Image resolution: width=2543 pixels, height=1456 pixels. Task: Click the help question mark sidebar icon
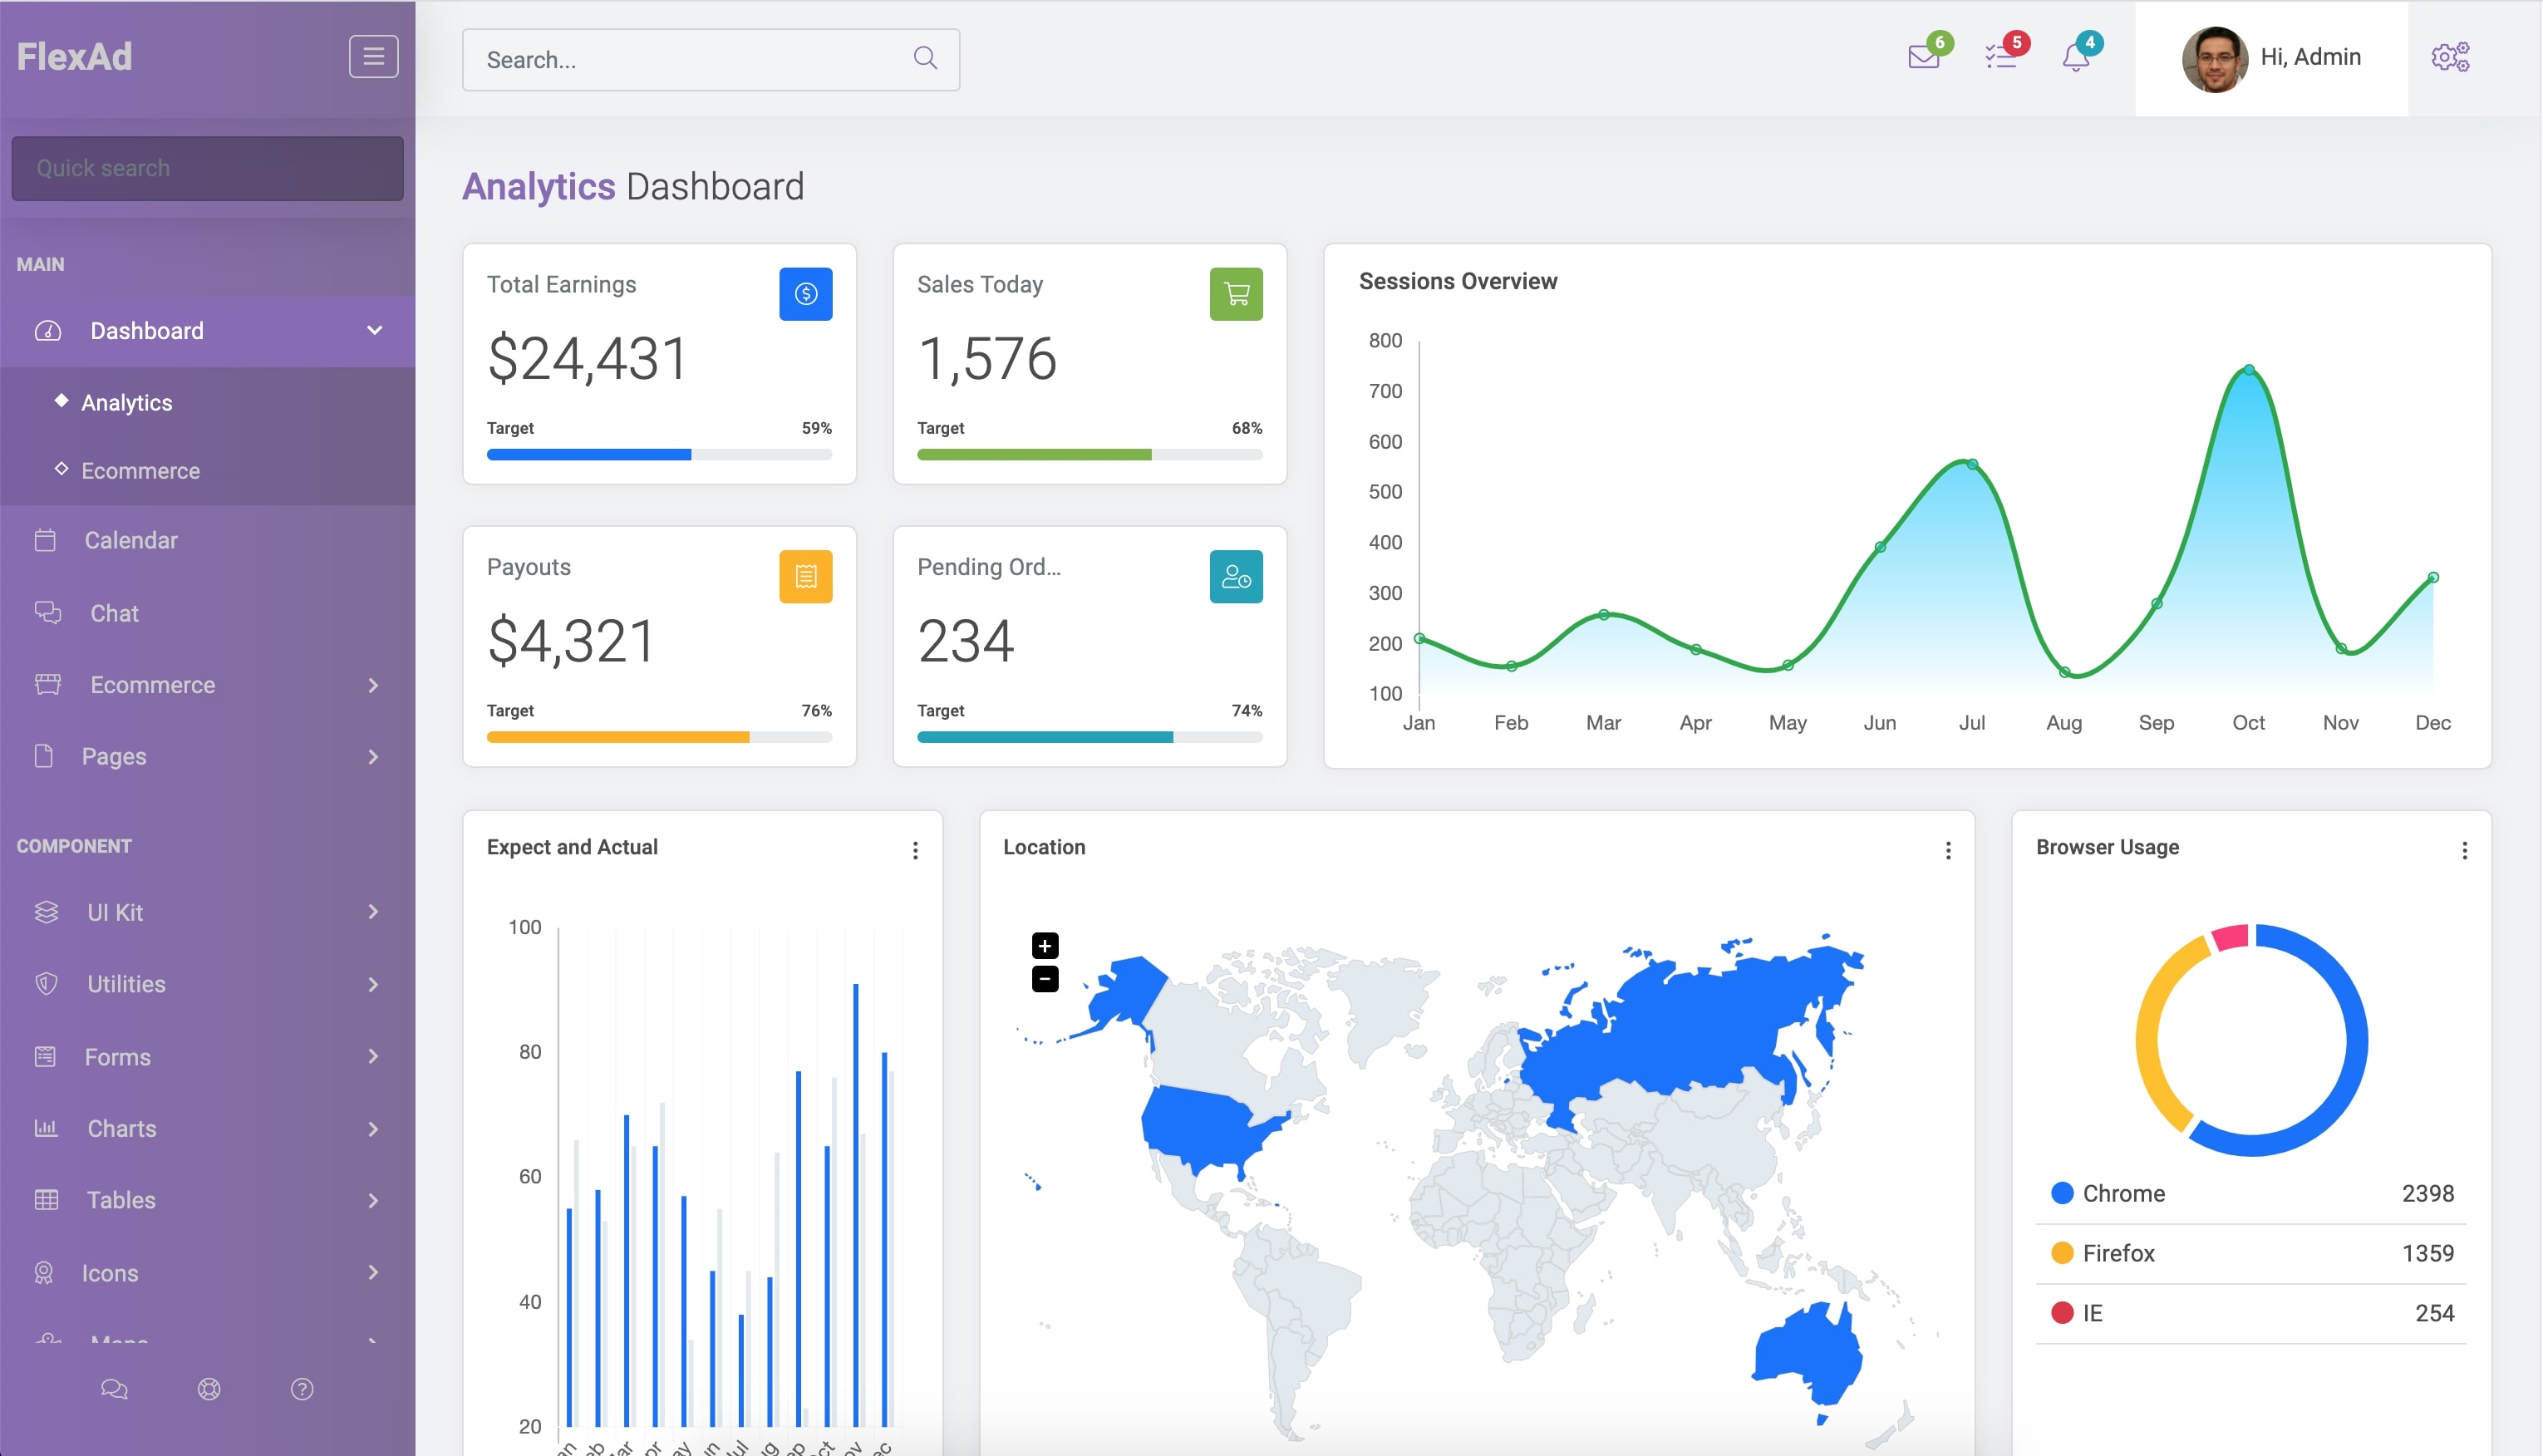302,1389
